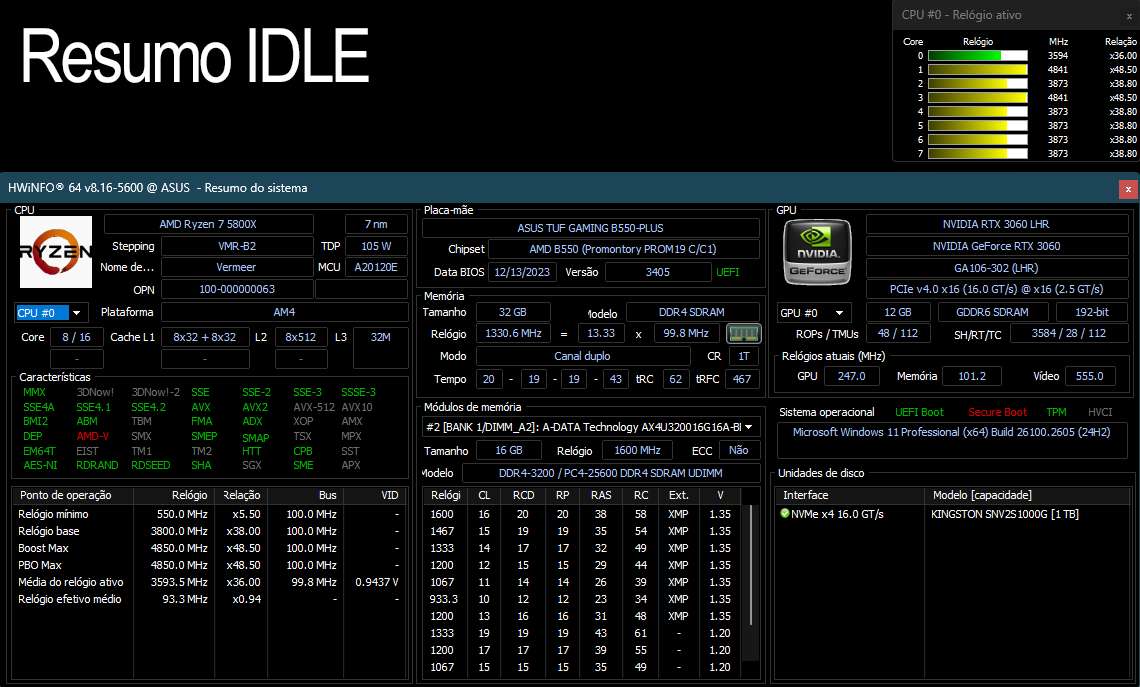Screen dimensions: 1140x687
Task: Click the AMD Ryzen CPU logo
Action: point(56,252)
